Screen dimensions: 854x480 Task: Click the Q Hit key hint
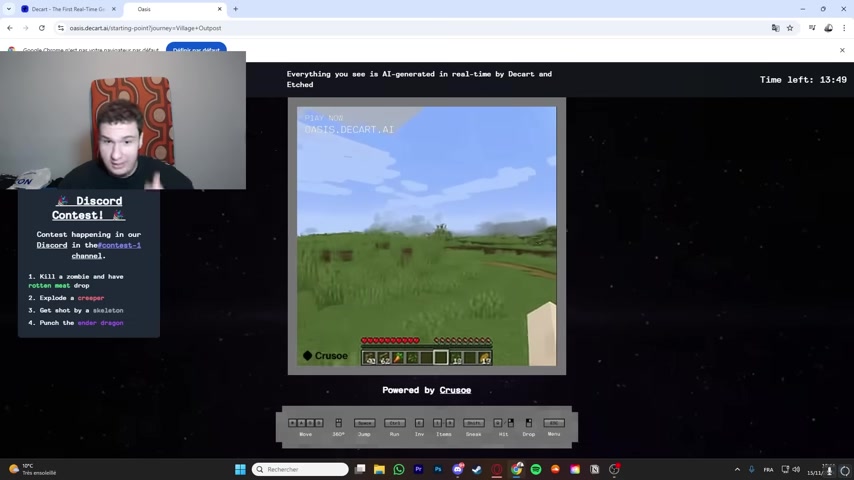pos(497,423)
